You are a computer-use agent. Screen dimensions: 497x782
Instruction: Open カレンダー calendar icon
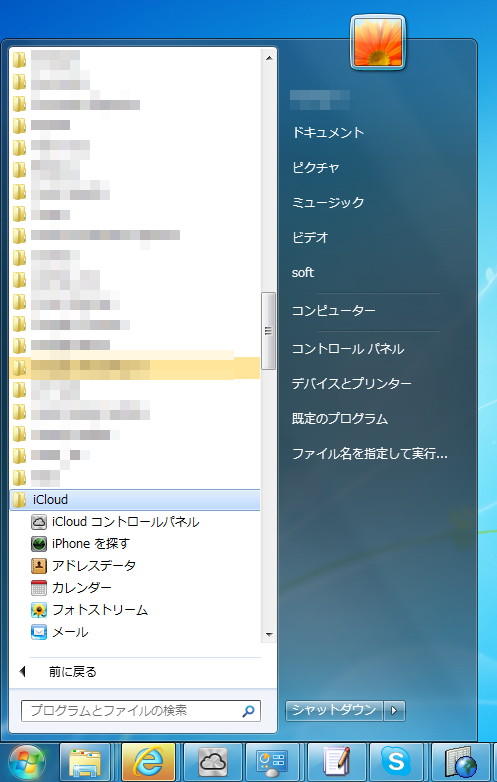click(39, 588)
